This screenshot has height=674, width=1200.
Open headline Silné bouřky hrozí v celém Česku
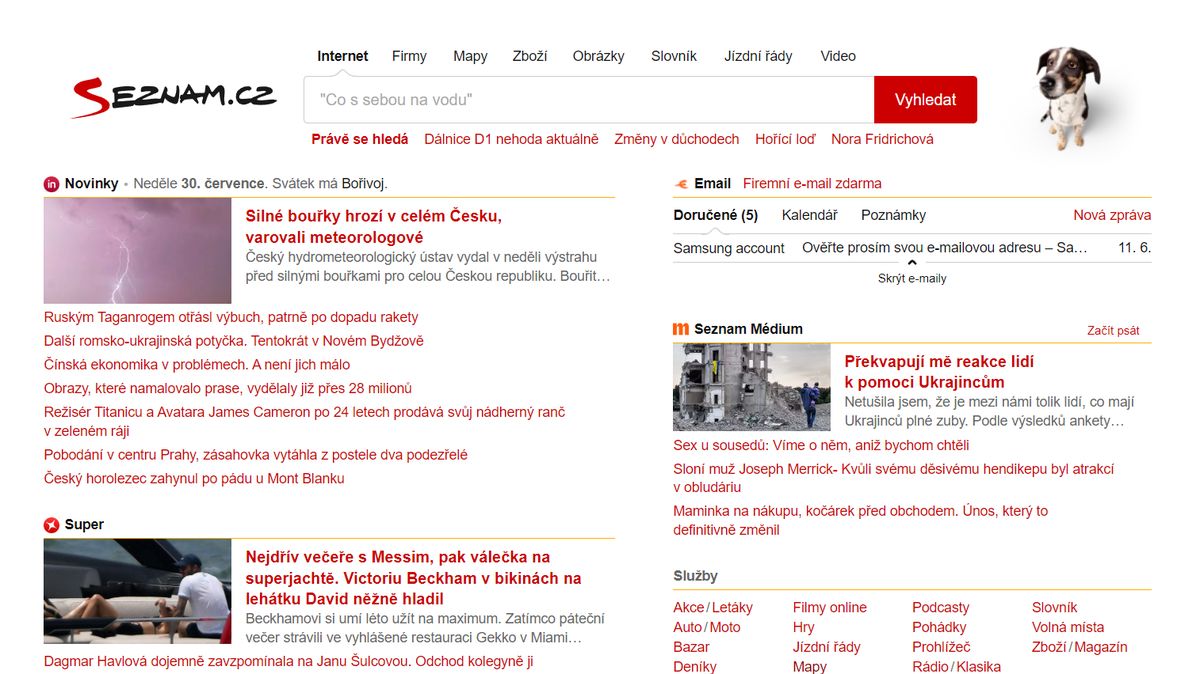pos(374,226)
